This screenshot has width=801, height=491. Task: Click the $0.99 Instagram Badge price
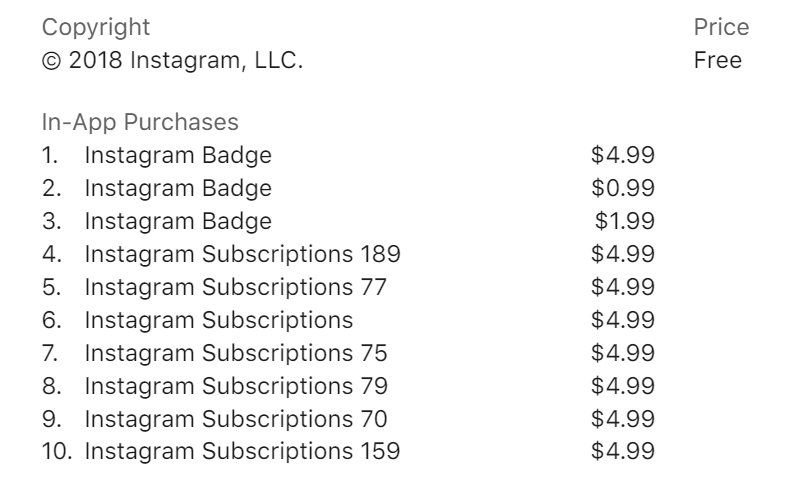coord(623,188)
